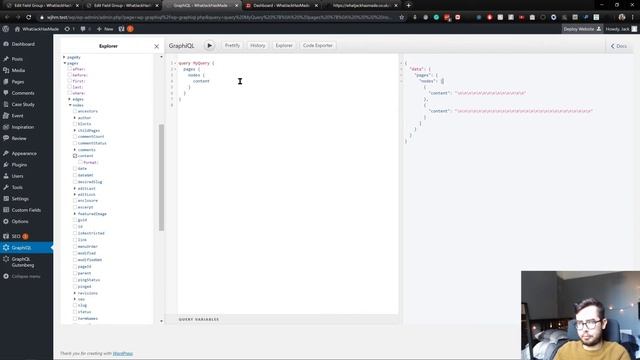This screenshot has height=360, width=640.
Task: Click the Users icon in sidebar
Action: click(6, 176)
